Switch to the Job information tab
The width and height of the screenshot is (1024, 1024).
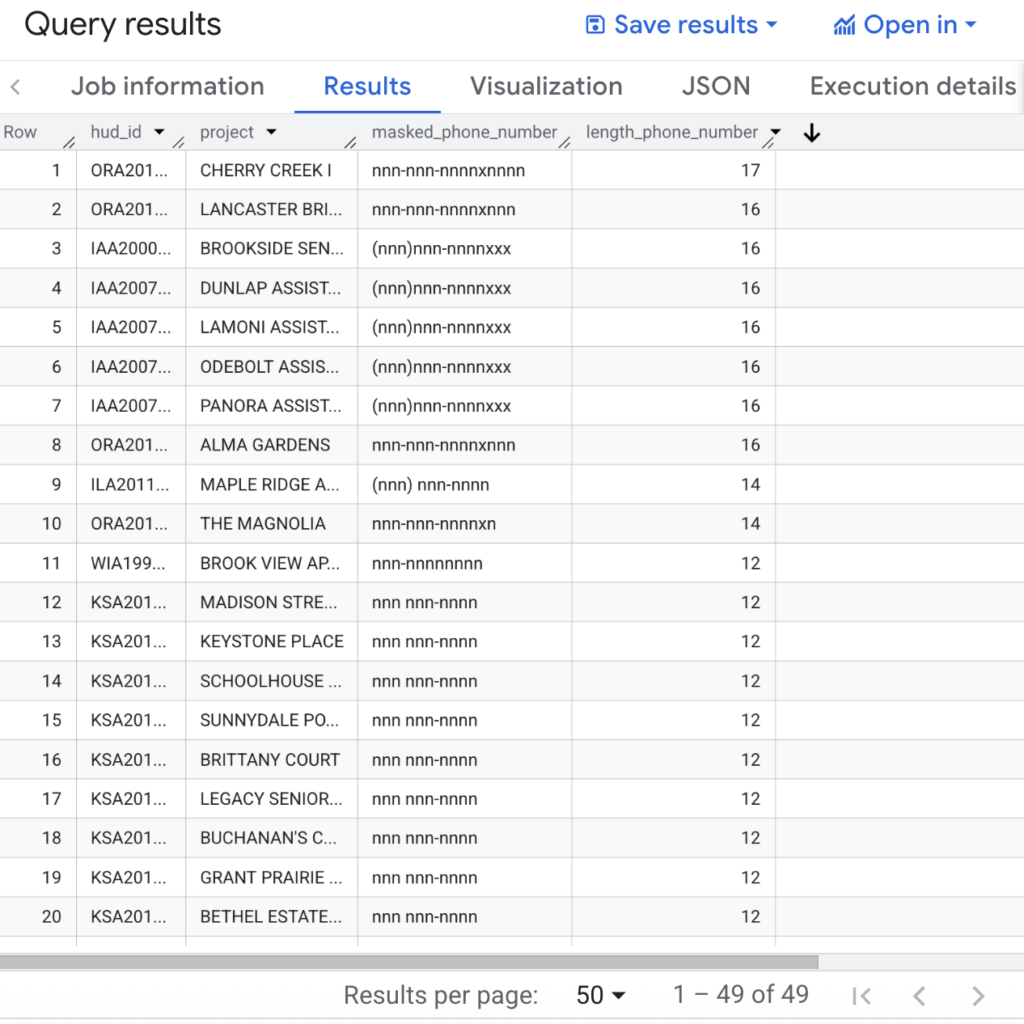[x=167, y=86]
